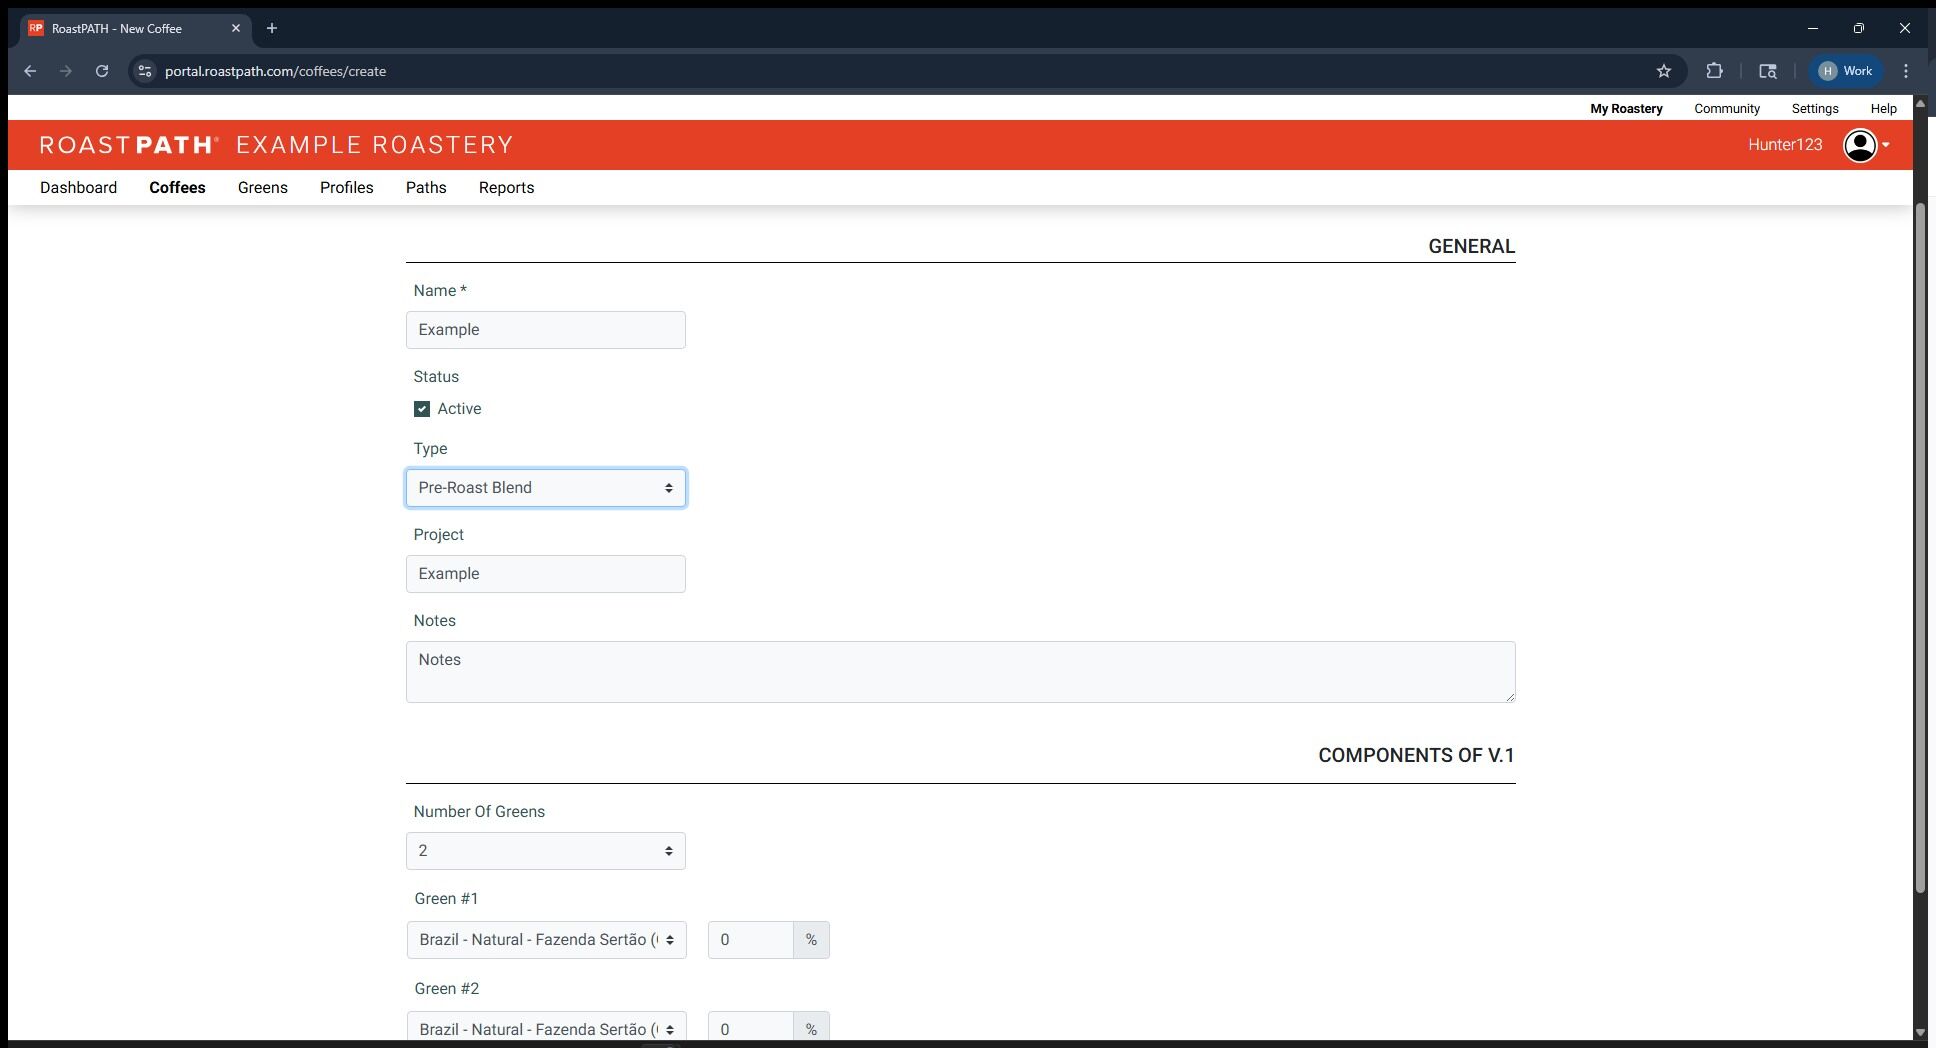
Task: Click the Hunter123 username
Action: tap(1785, 145)
